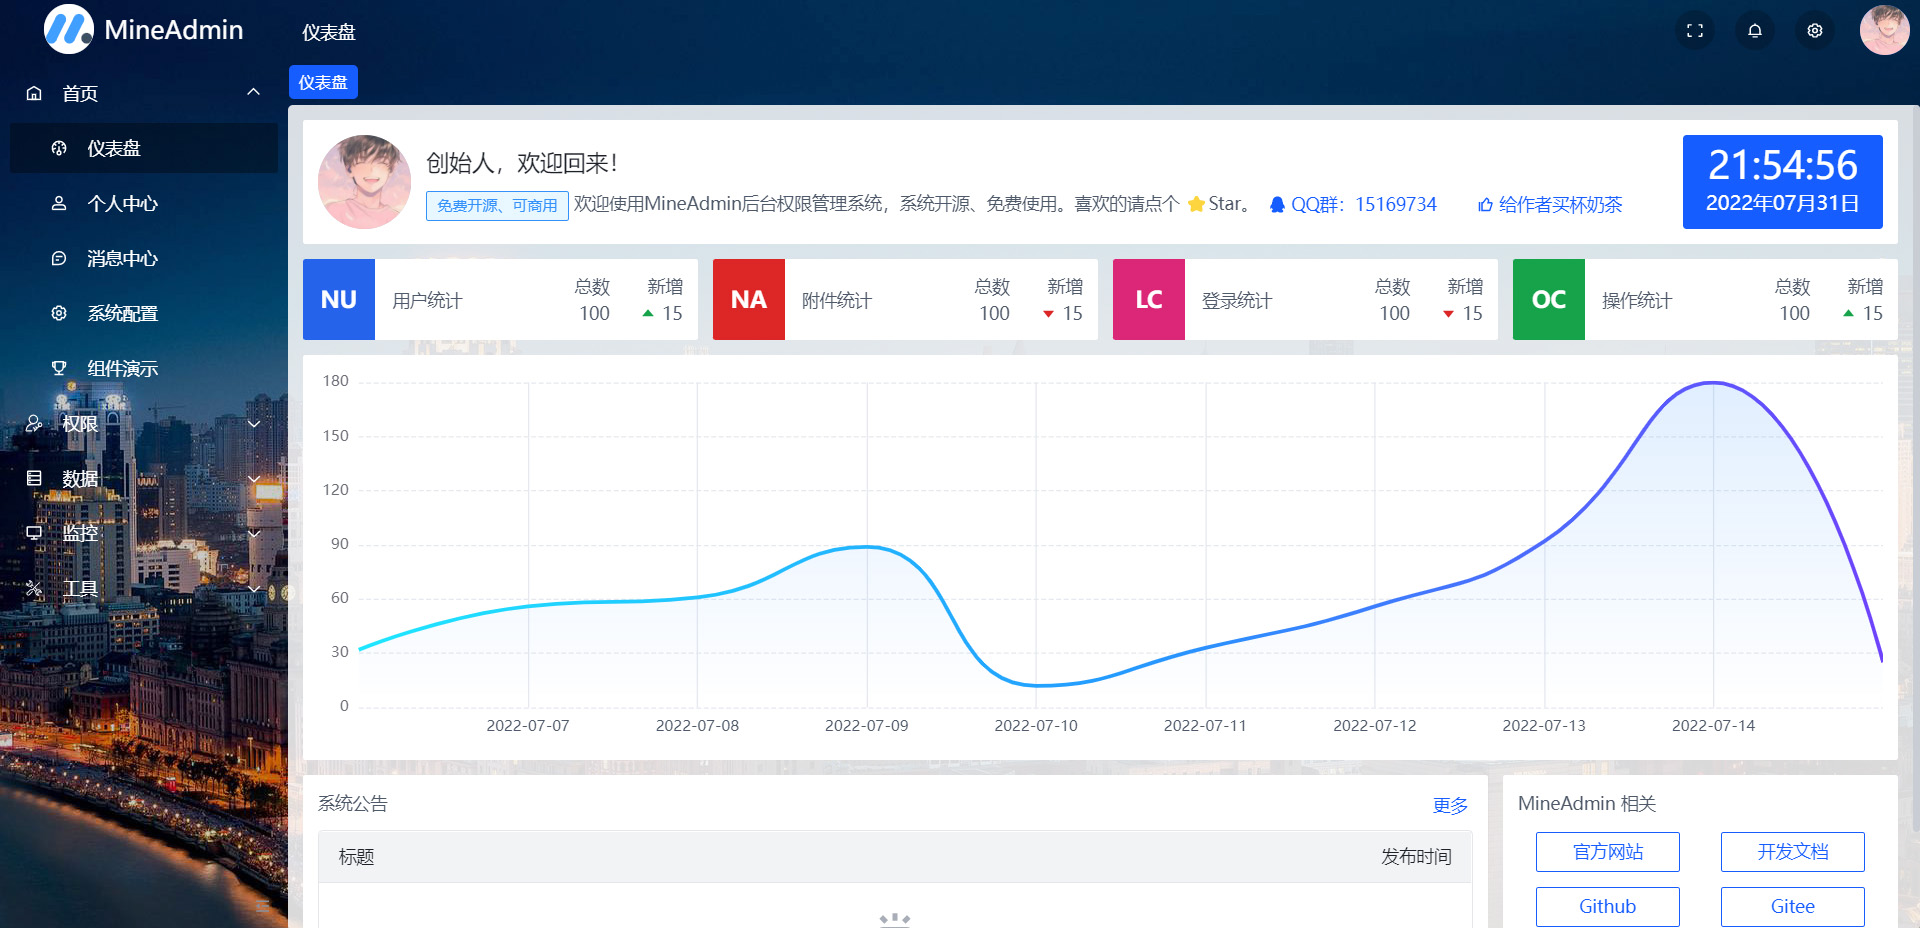
Task: Click the 用户统计 label
Action: pos(427,301)
